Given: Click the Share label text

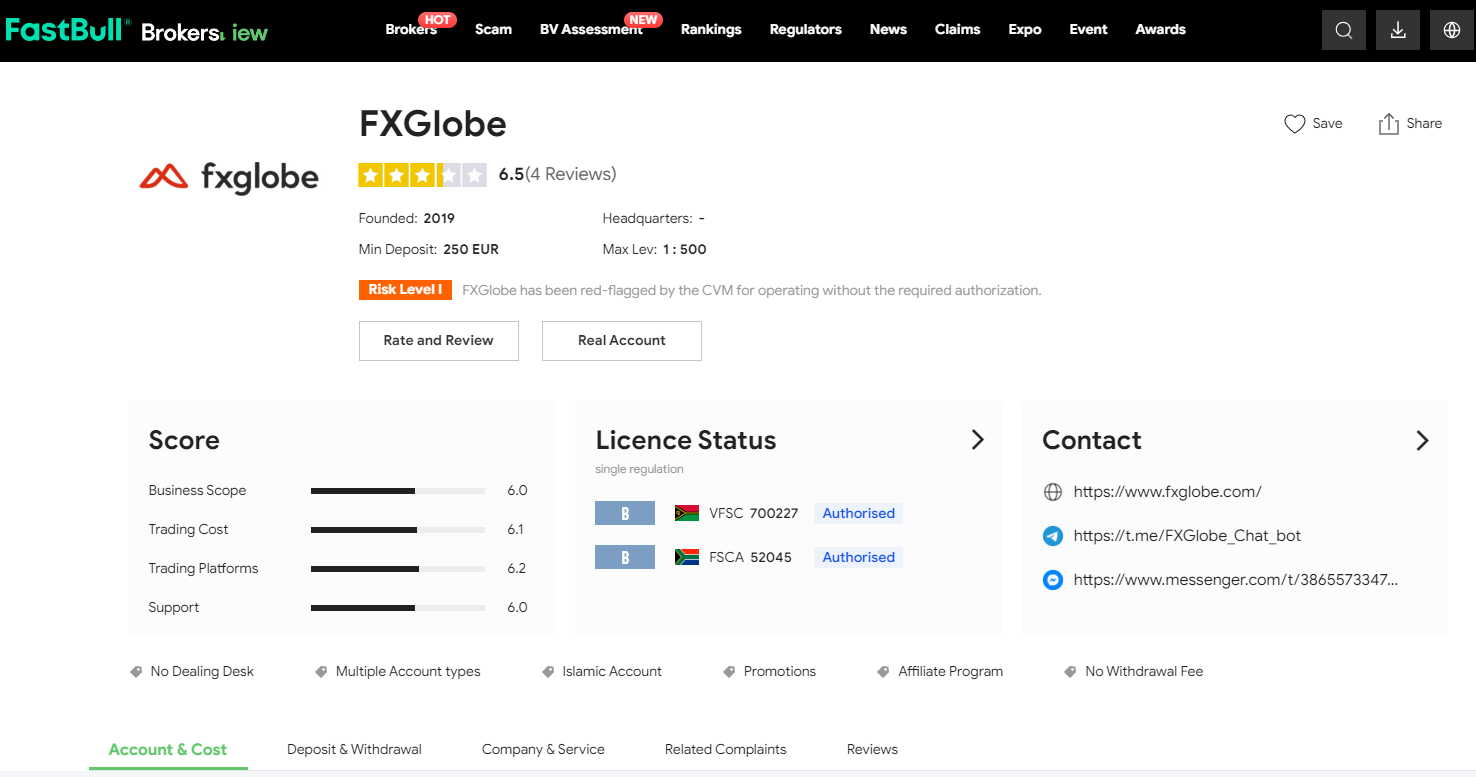Looking at the screenshot, I should click(1424, 124).
